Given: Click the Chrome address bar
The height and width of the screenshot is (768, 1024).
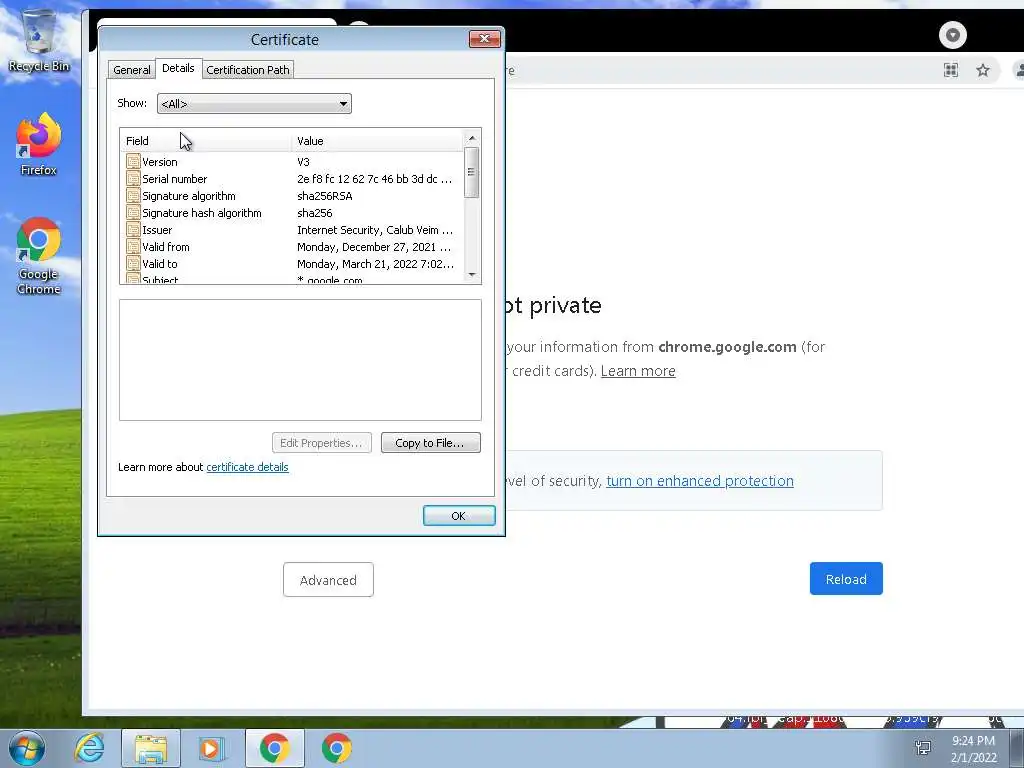Looking at the screenshot, I should tap(718, 71).
